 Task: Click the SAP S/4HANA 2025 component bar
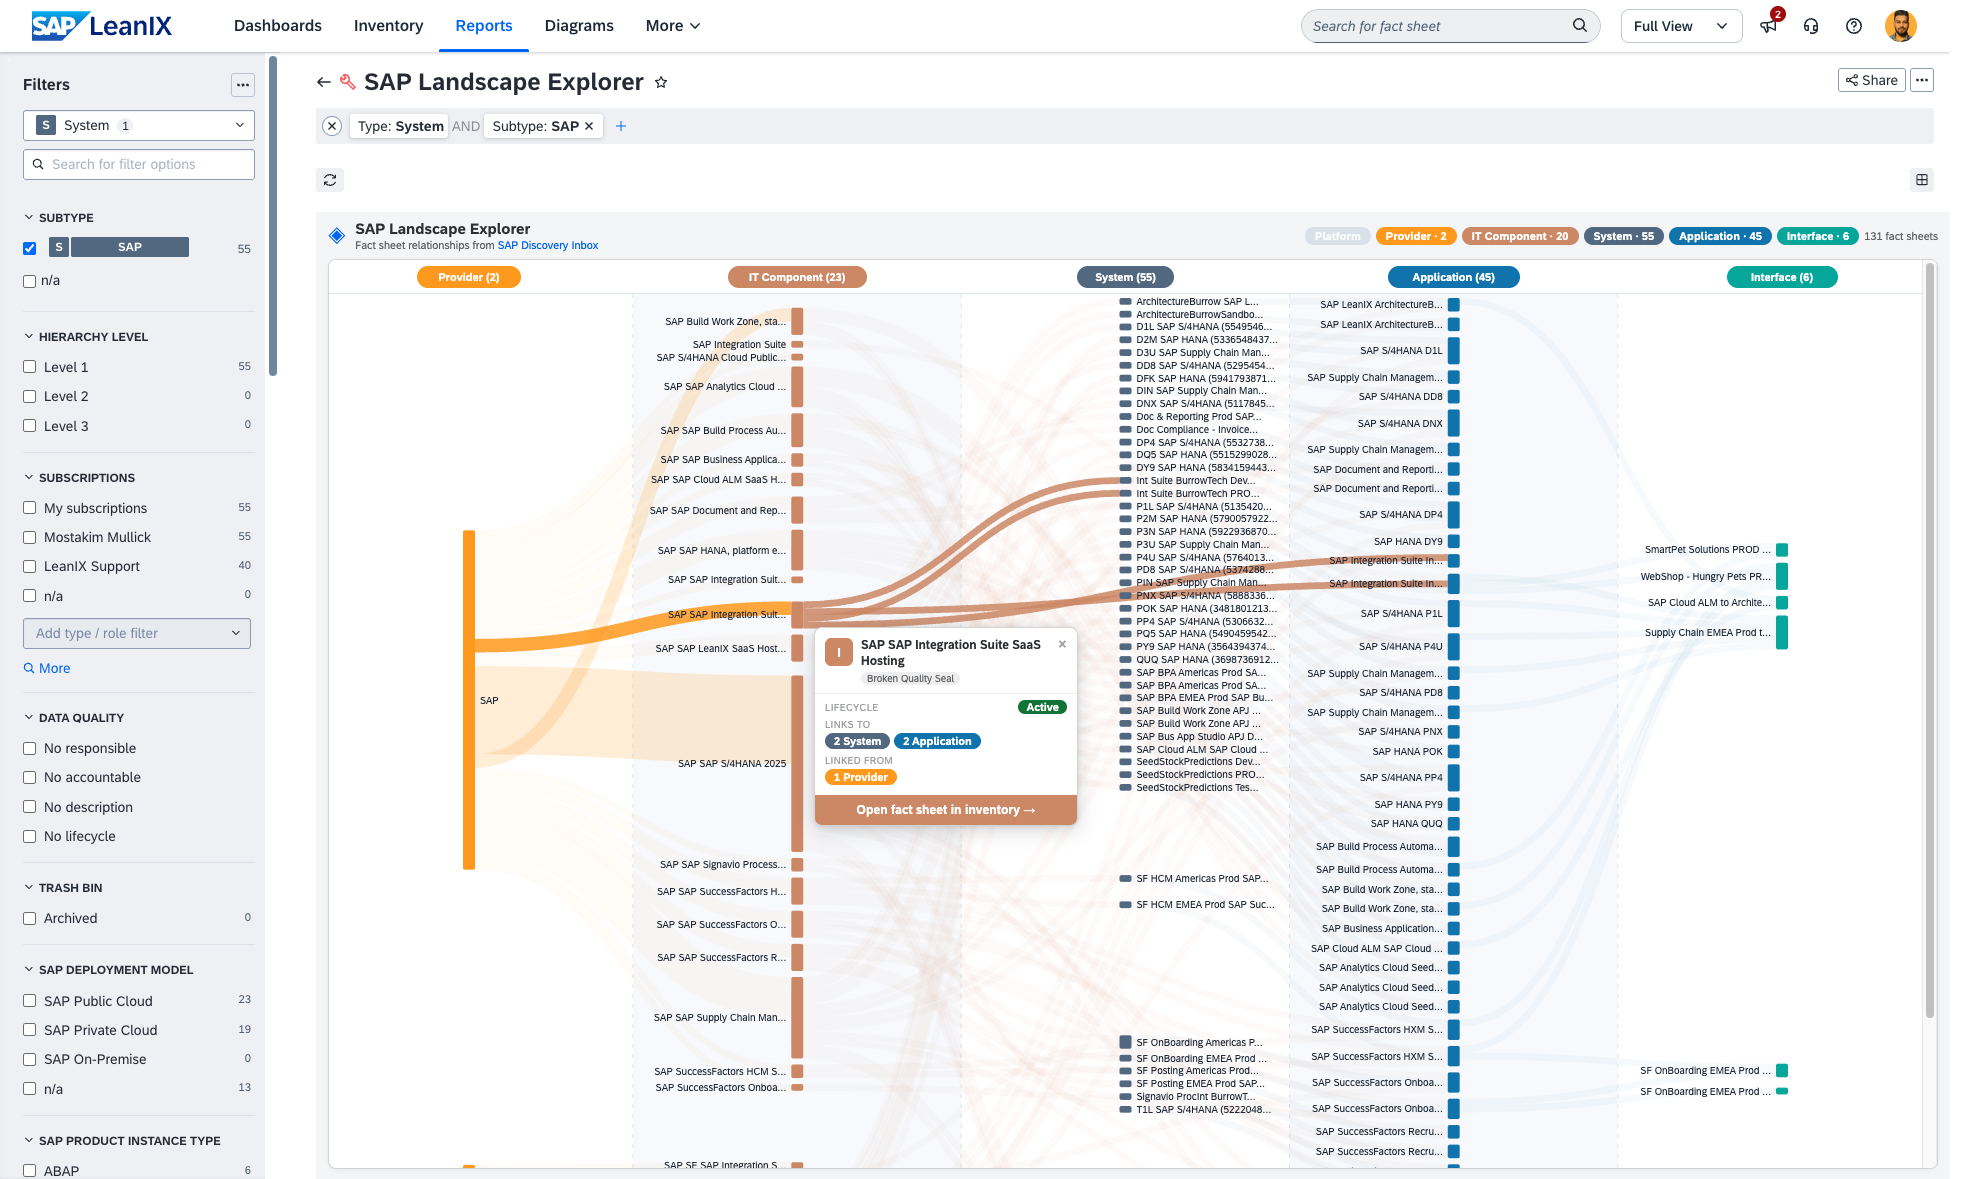point(797,763)
